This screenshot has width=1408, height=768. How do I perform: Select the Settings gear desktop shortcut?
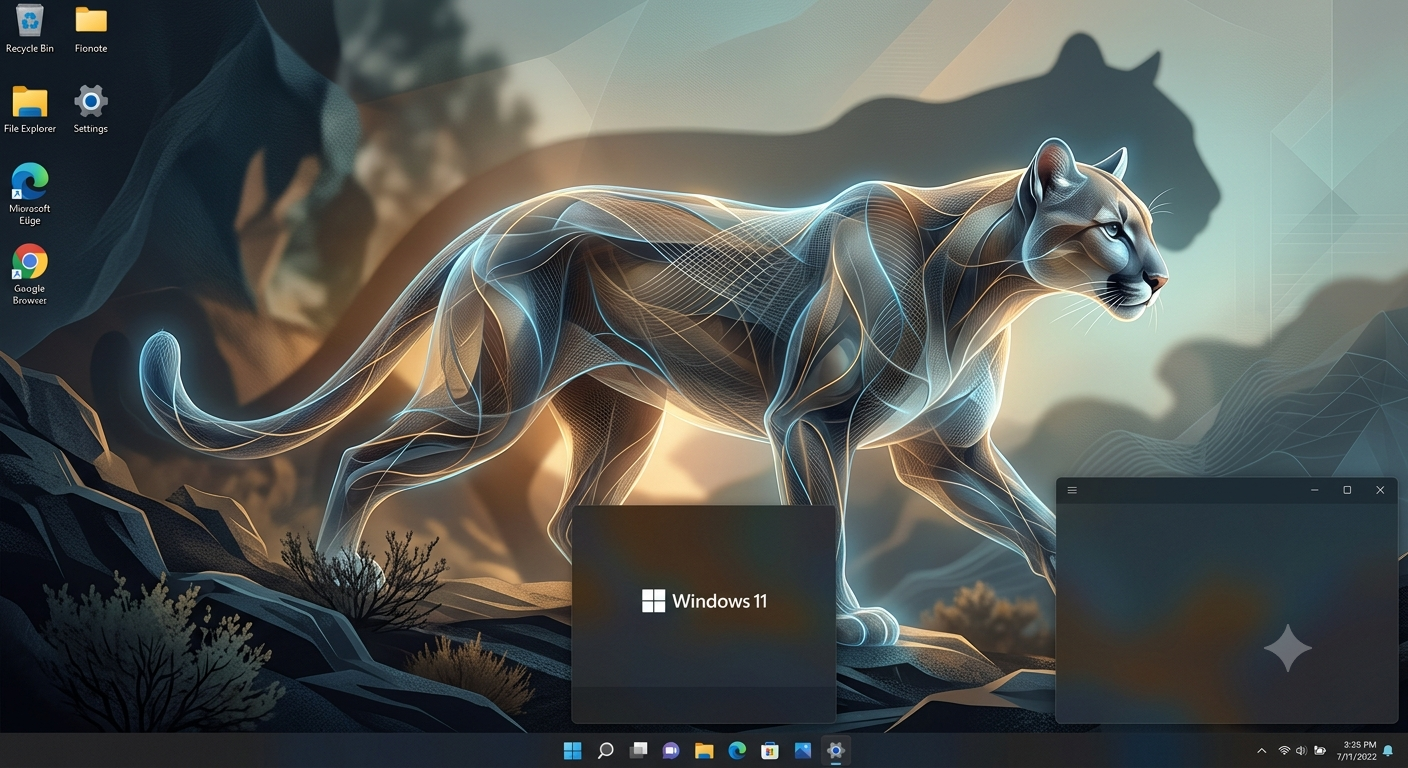pos(91,109)
